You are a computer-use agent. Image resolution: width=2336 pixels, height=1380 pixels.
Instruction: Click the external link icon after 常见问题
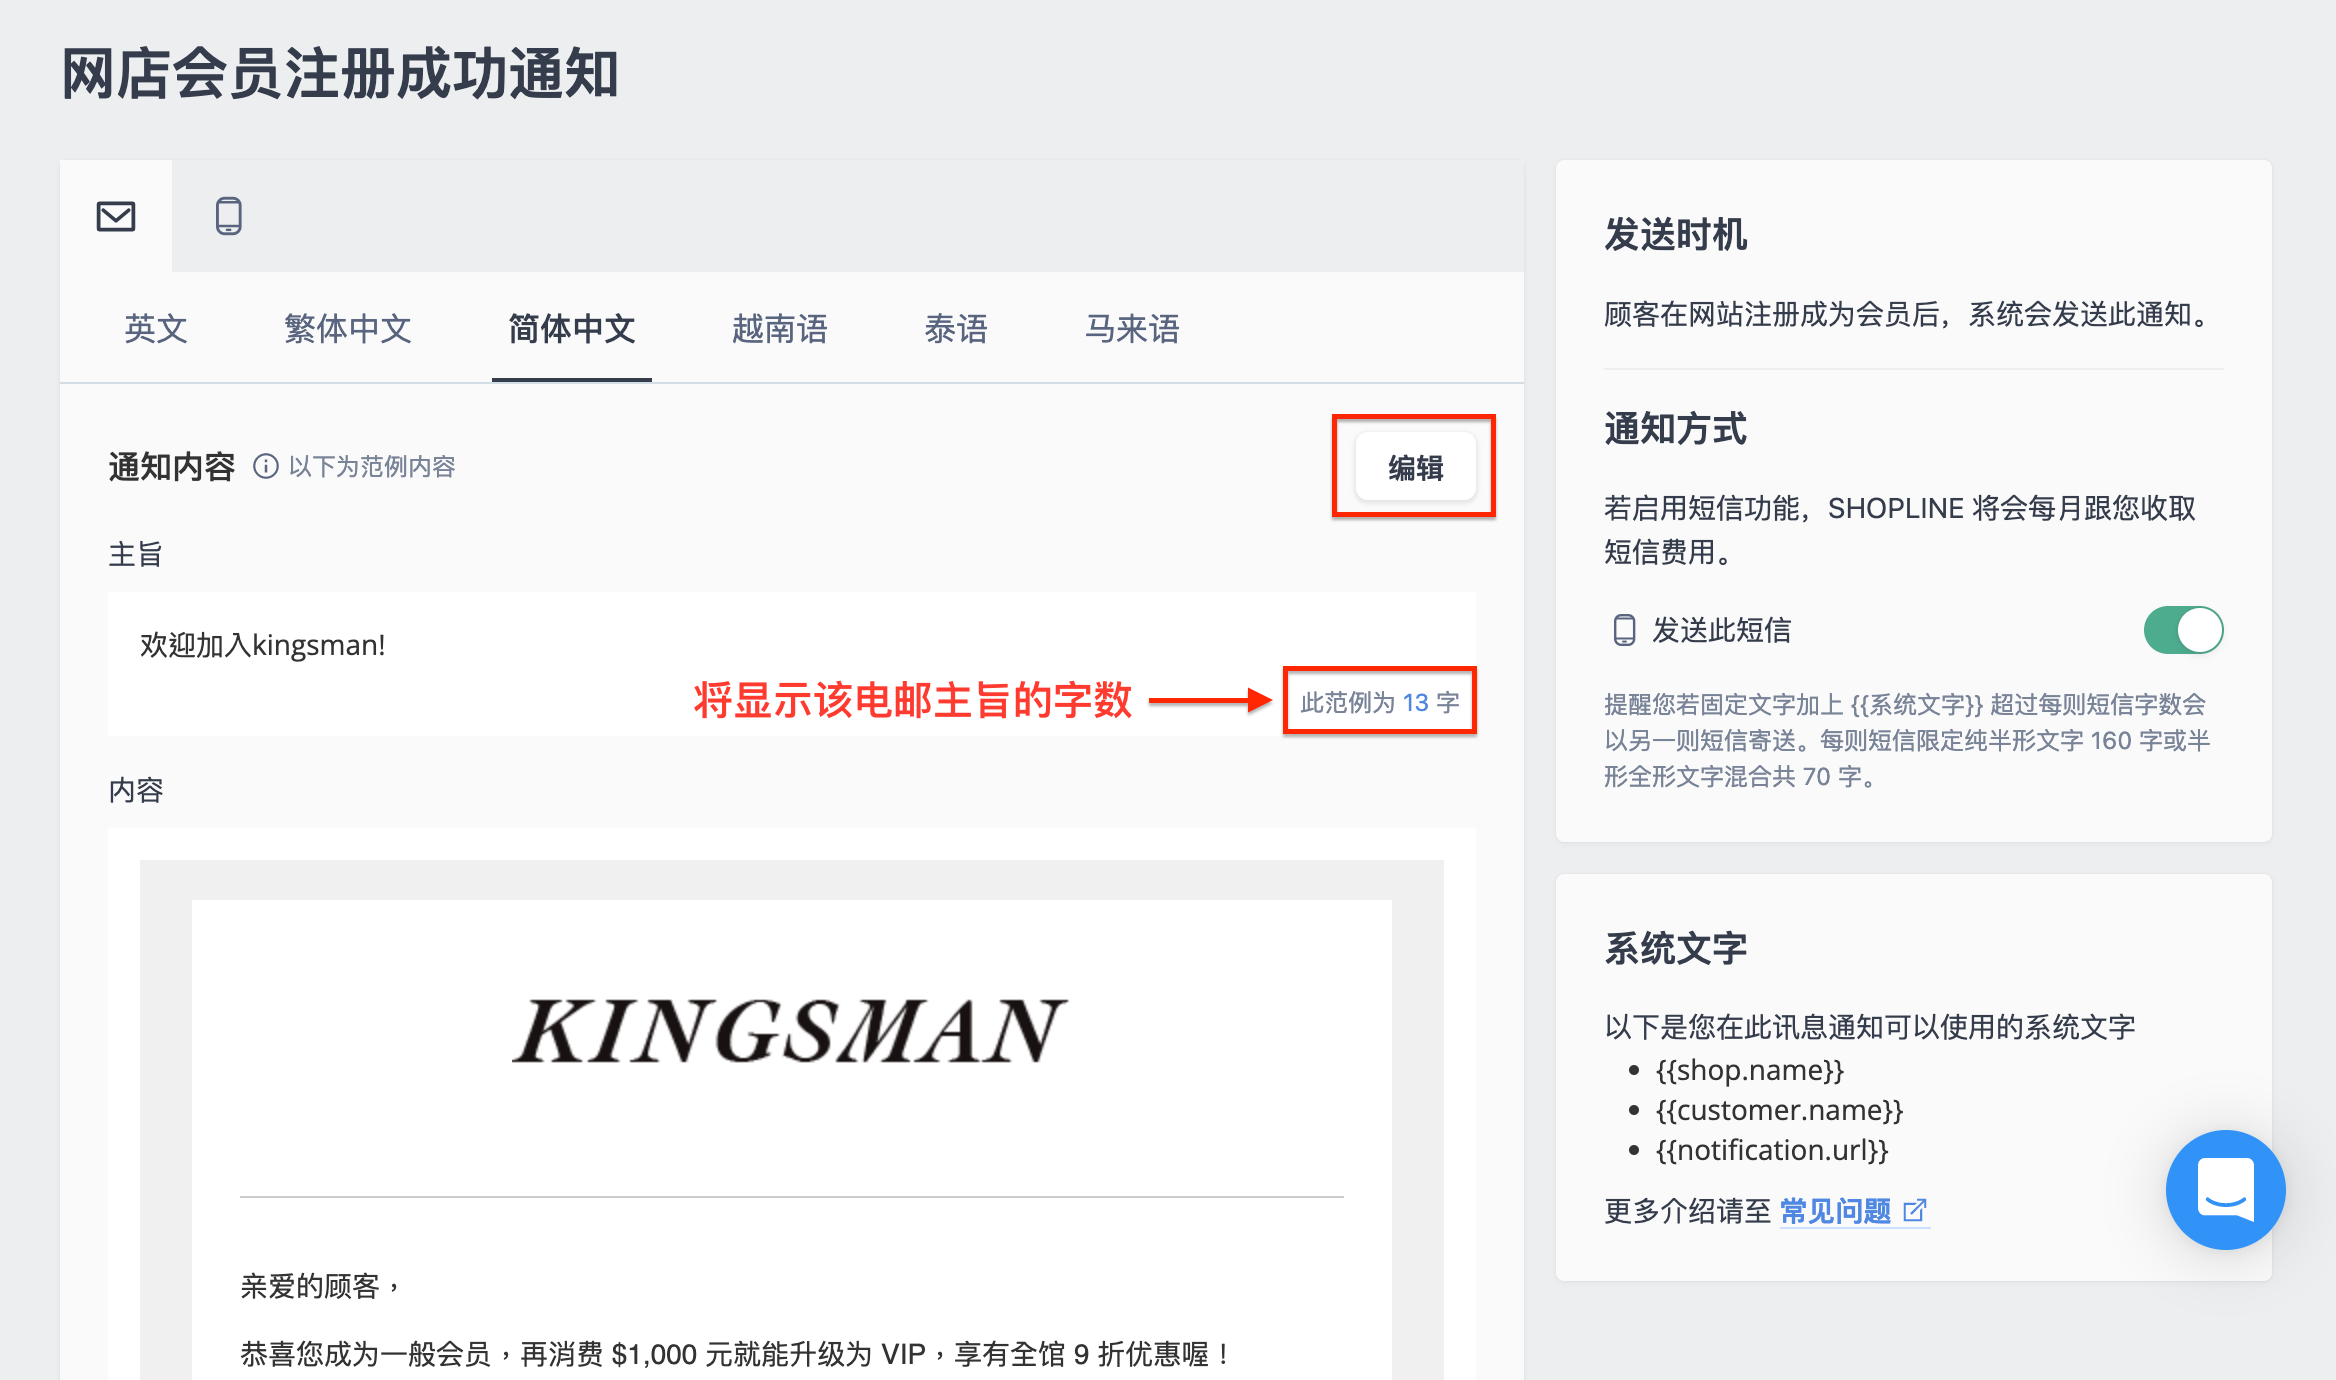(1914, 1211)
